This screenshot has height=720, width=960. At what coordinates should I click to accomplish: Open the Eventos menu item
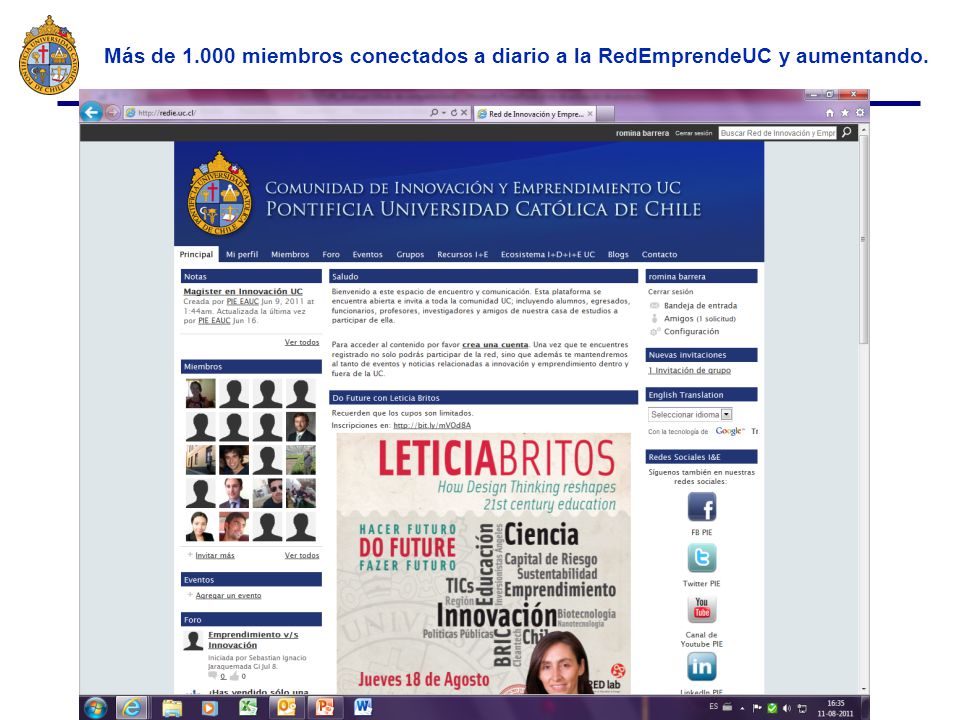pyautogui.click(x=367, y=254)
